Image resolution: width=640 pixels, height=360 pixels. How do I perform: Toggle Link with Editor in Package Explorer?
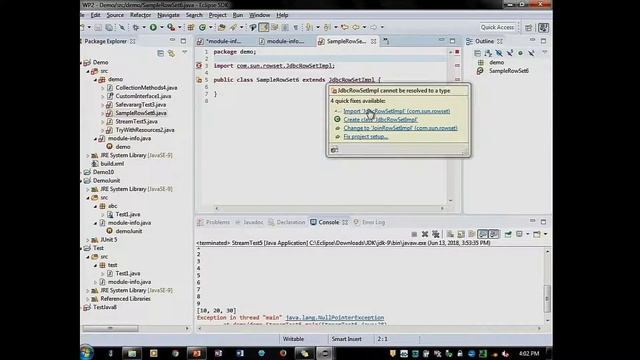171,53
